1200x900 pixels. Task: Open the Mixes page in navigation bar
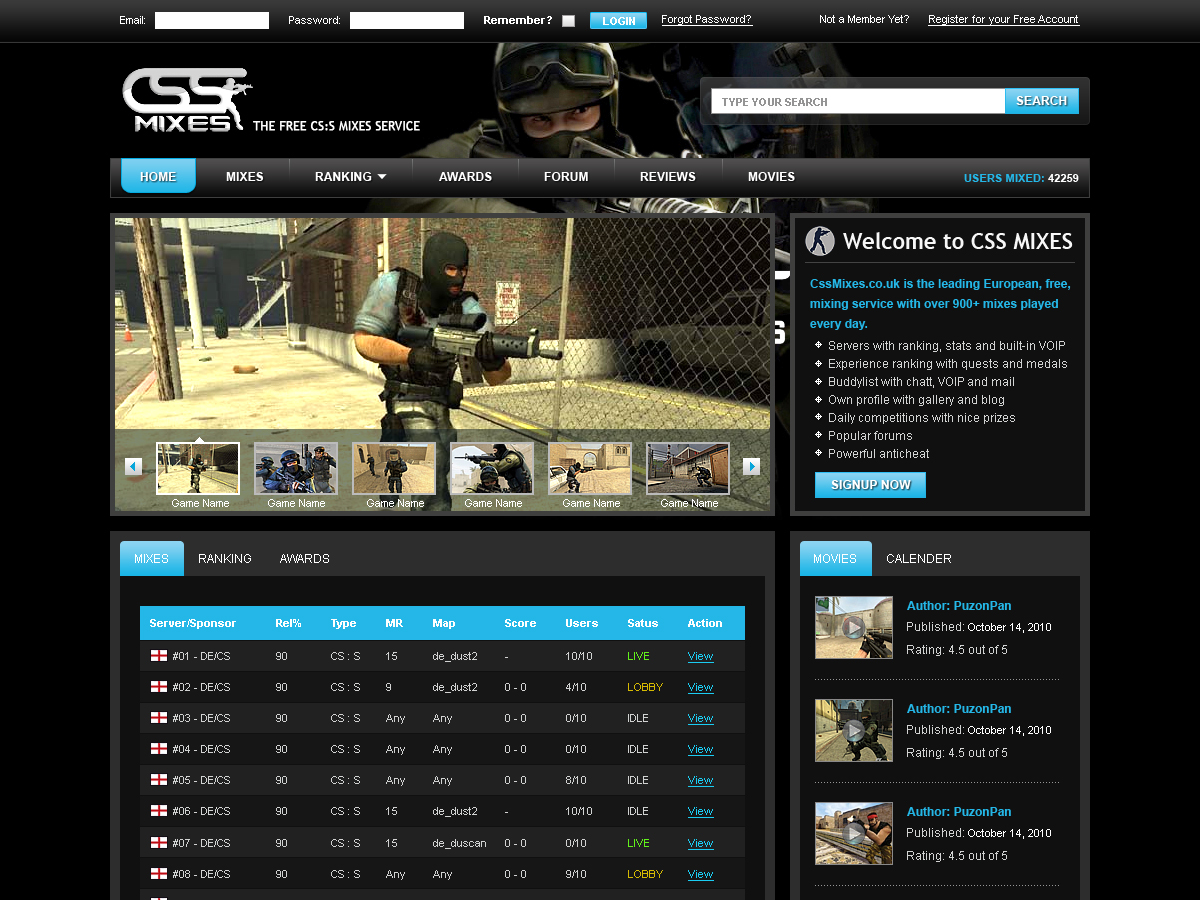[x=244, y=177]
